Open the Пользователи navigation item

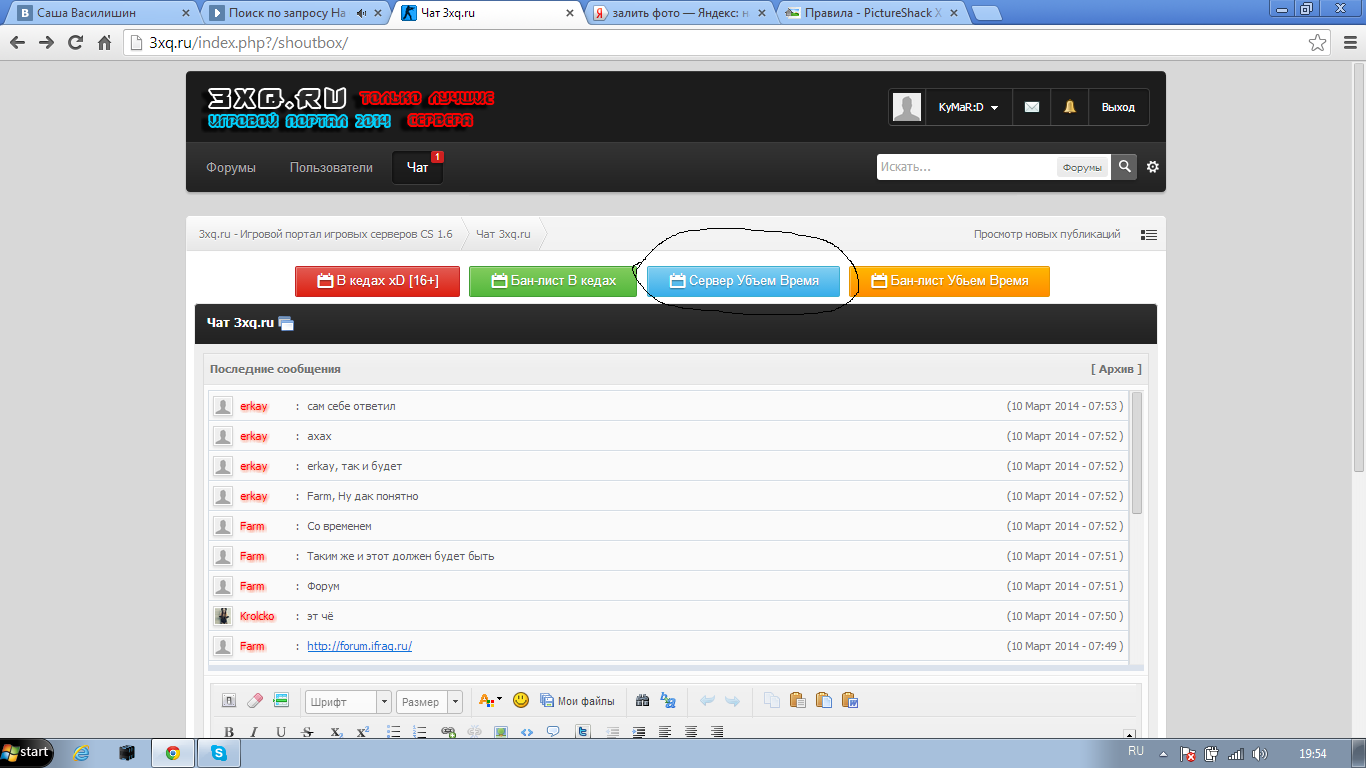click(331, 167)
